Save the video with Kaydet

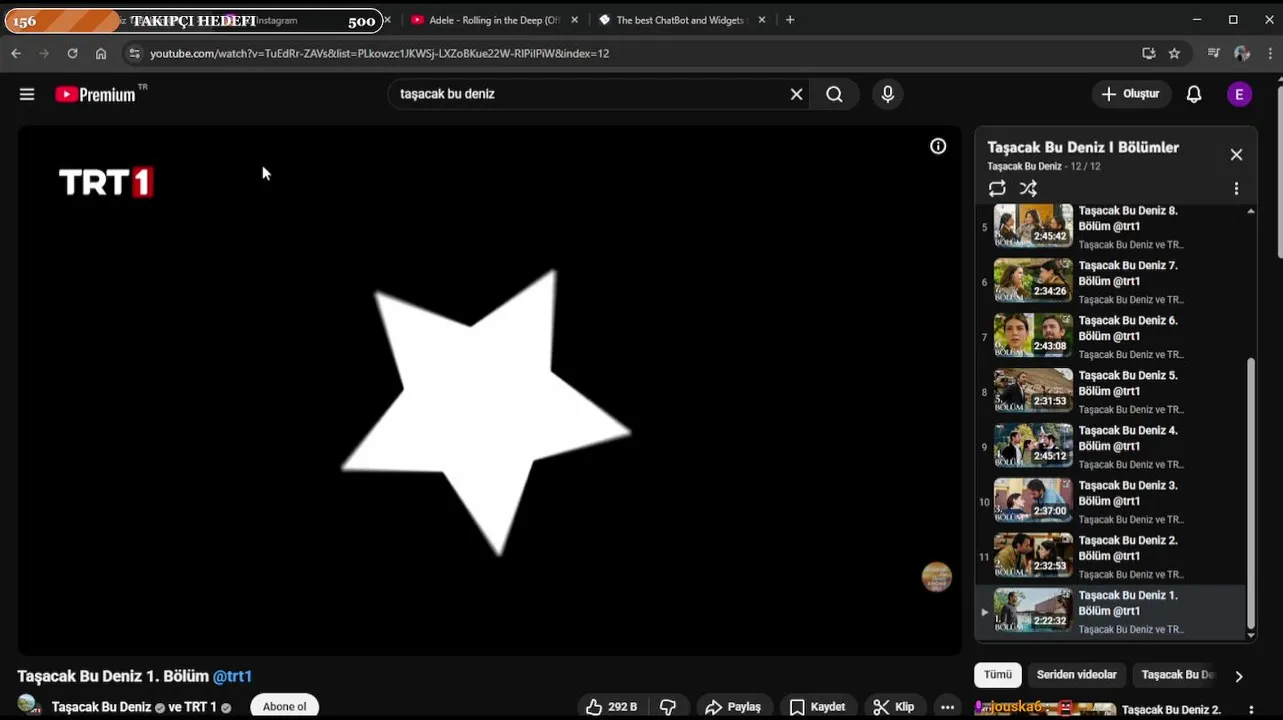(x=817, y=707)
